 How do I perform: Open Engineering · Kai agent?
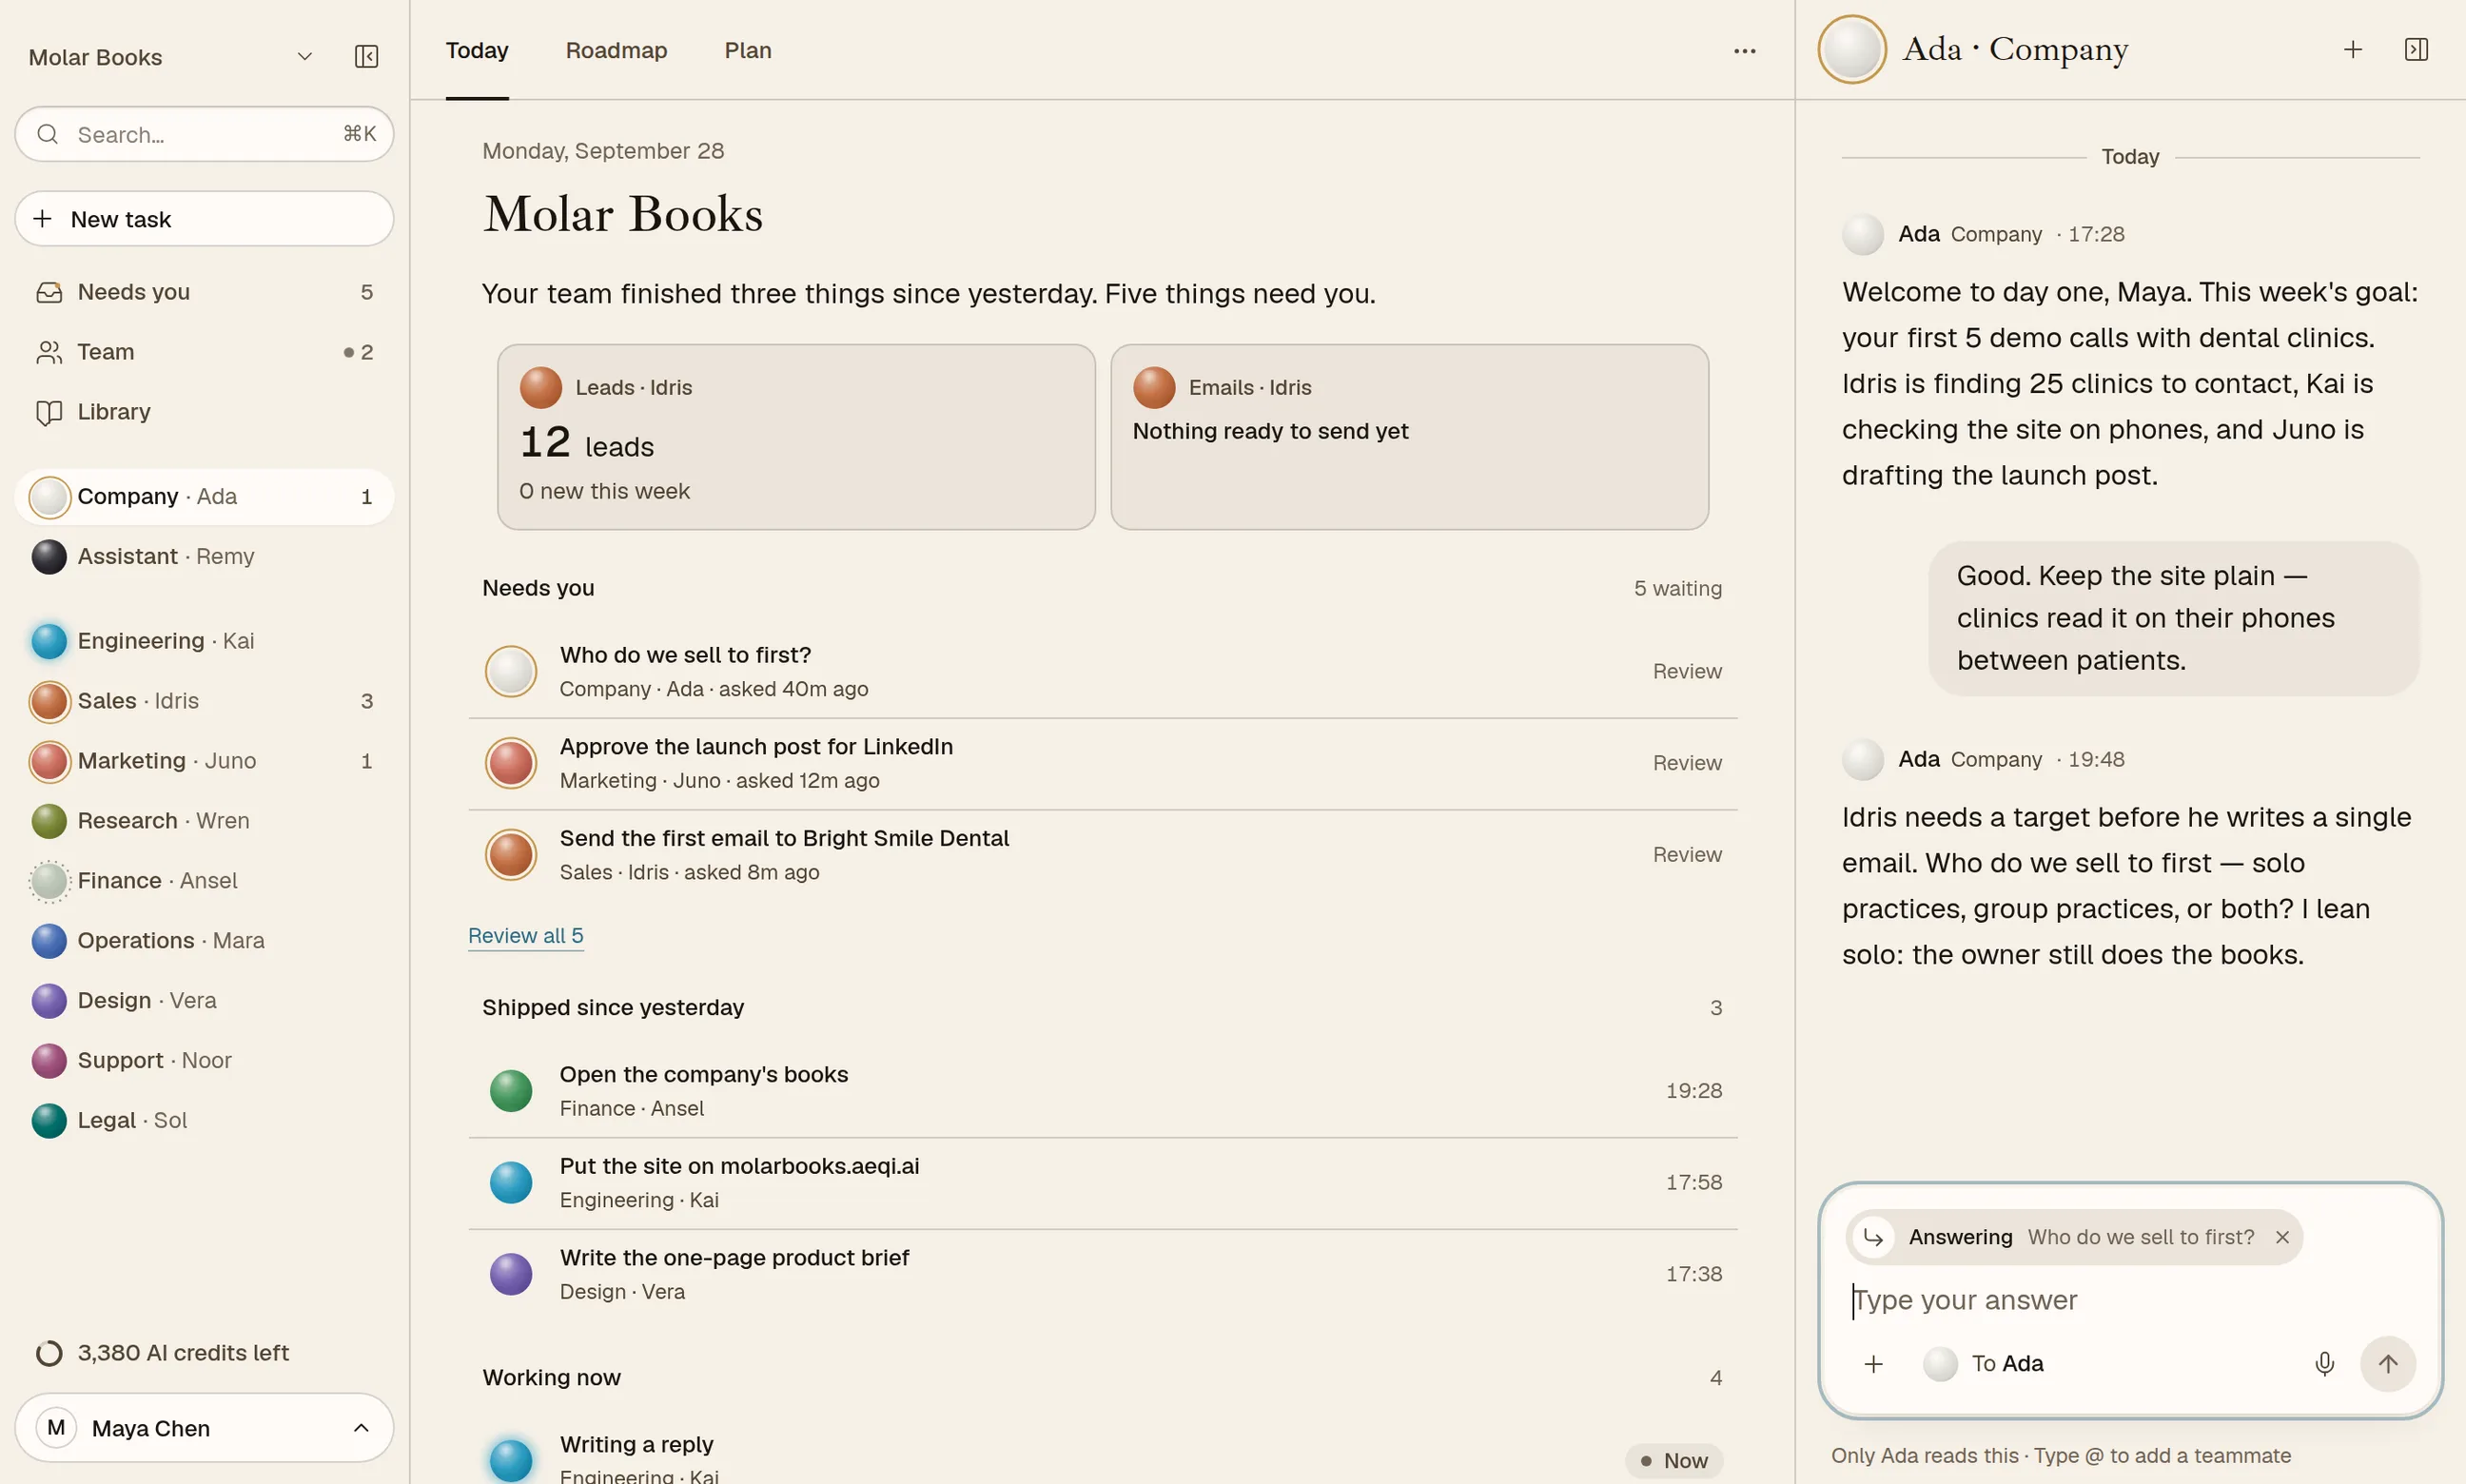tap(204, 641)
